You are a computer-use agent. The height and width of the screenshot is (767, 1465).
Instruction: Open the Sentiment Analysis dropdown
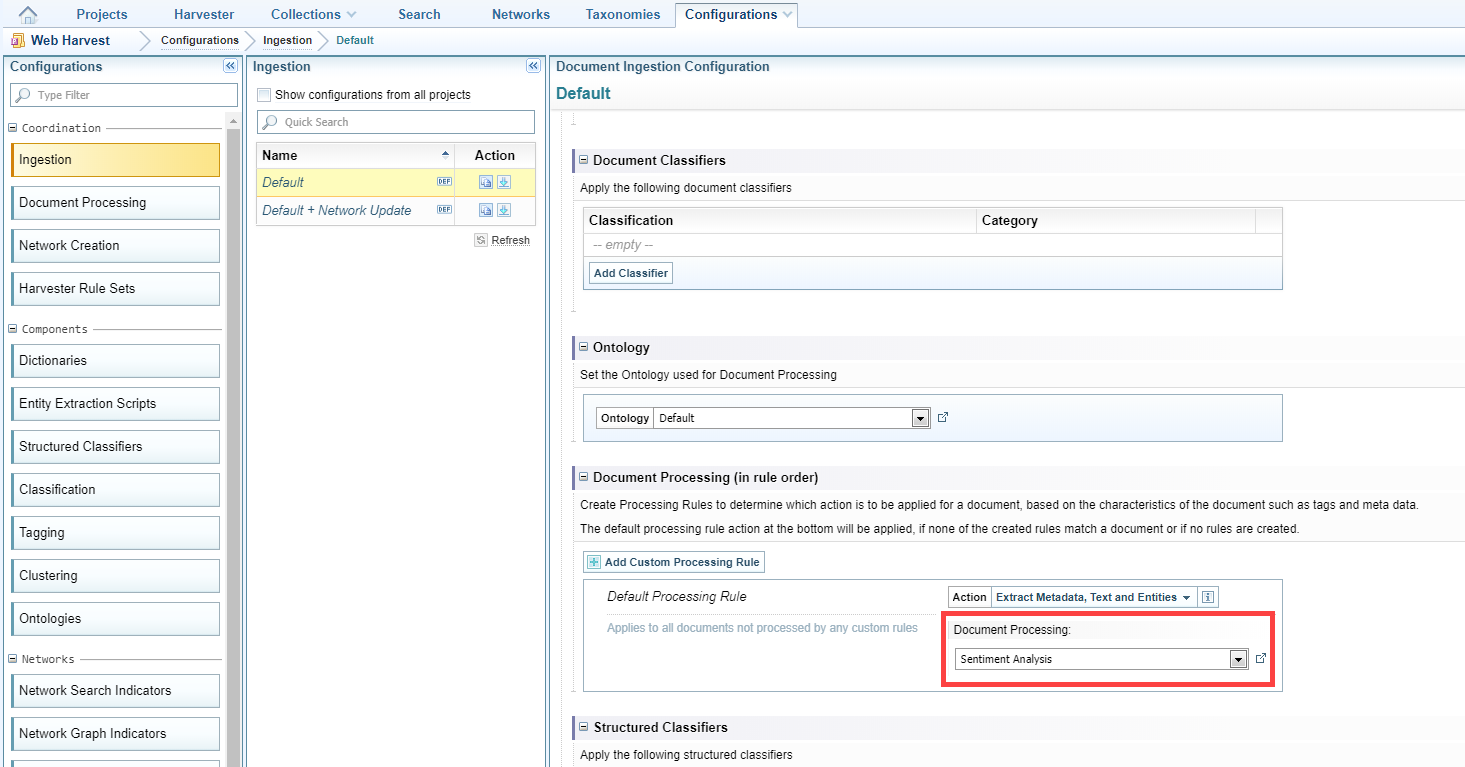coord(1238,659)
